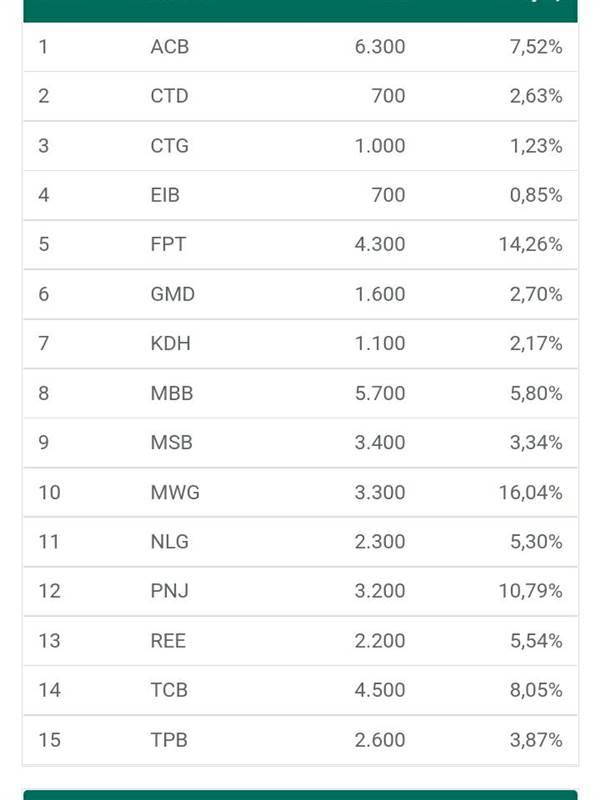
Task: Select the KDH ticker
Action: coord(170,343)
